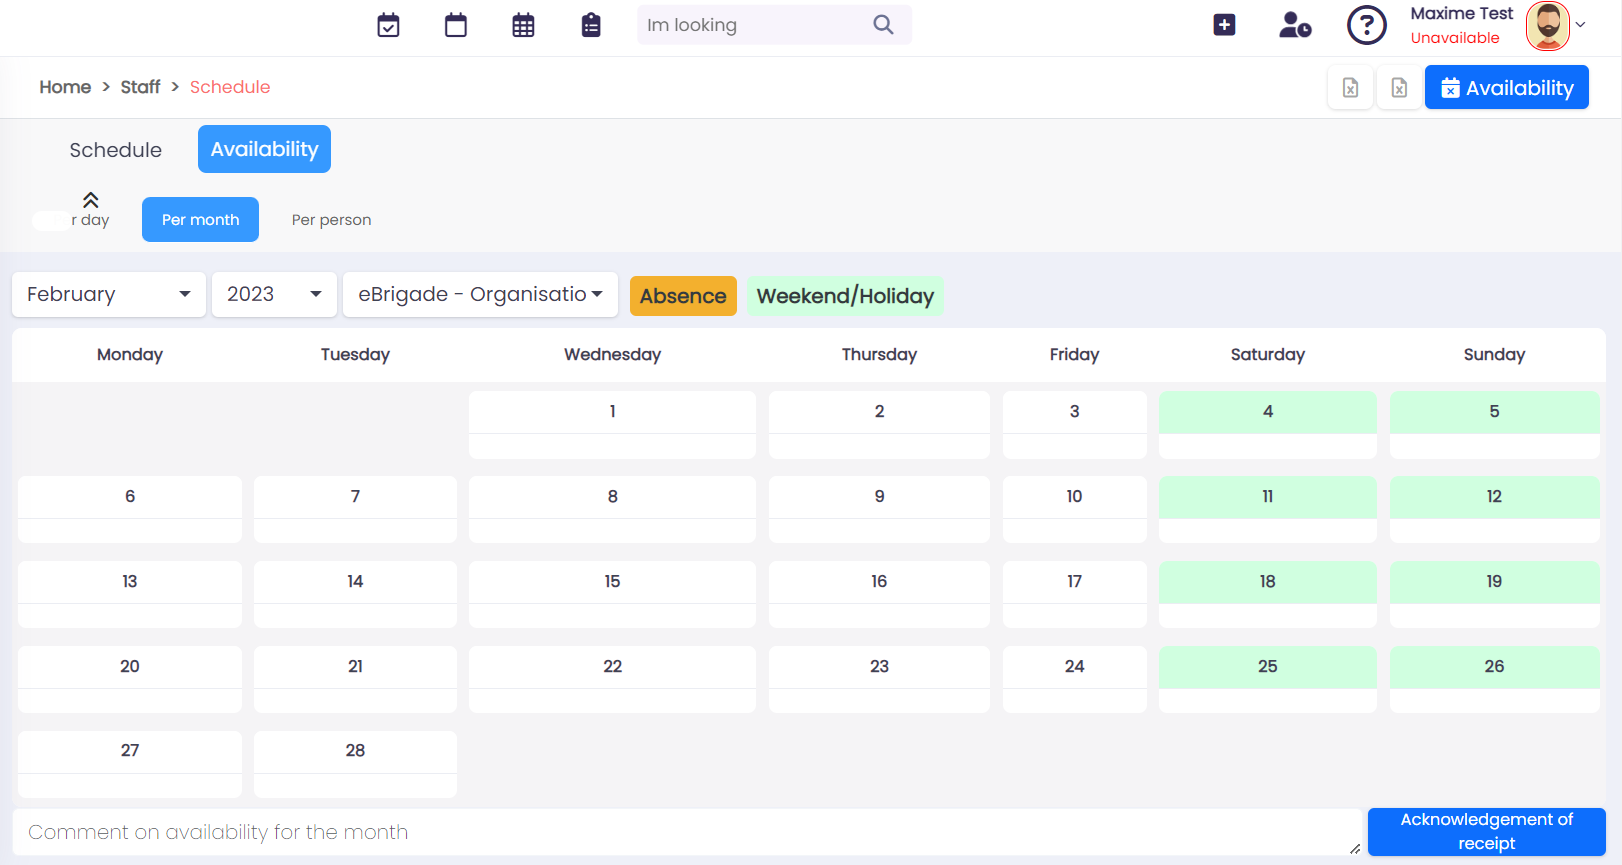The image size is (1622, 865).
Task: Go to Staff in the breadcrumb
Action: 140,87
